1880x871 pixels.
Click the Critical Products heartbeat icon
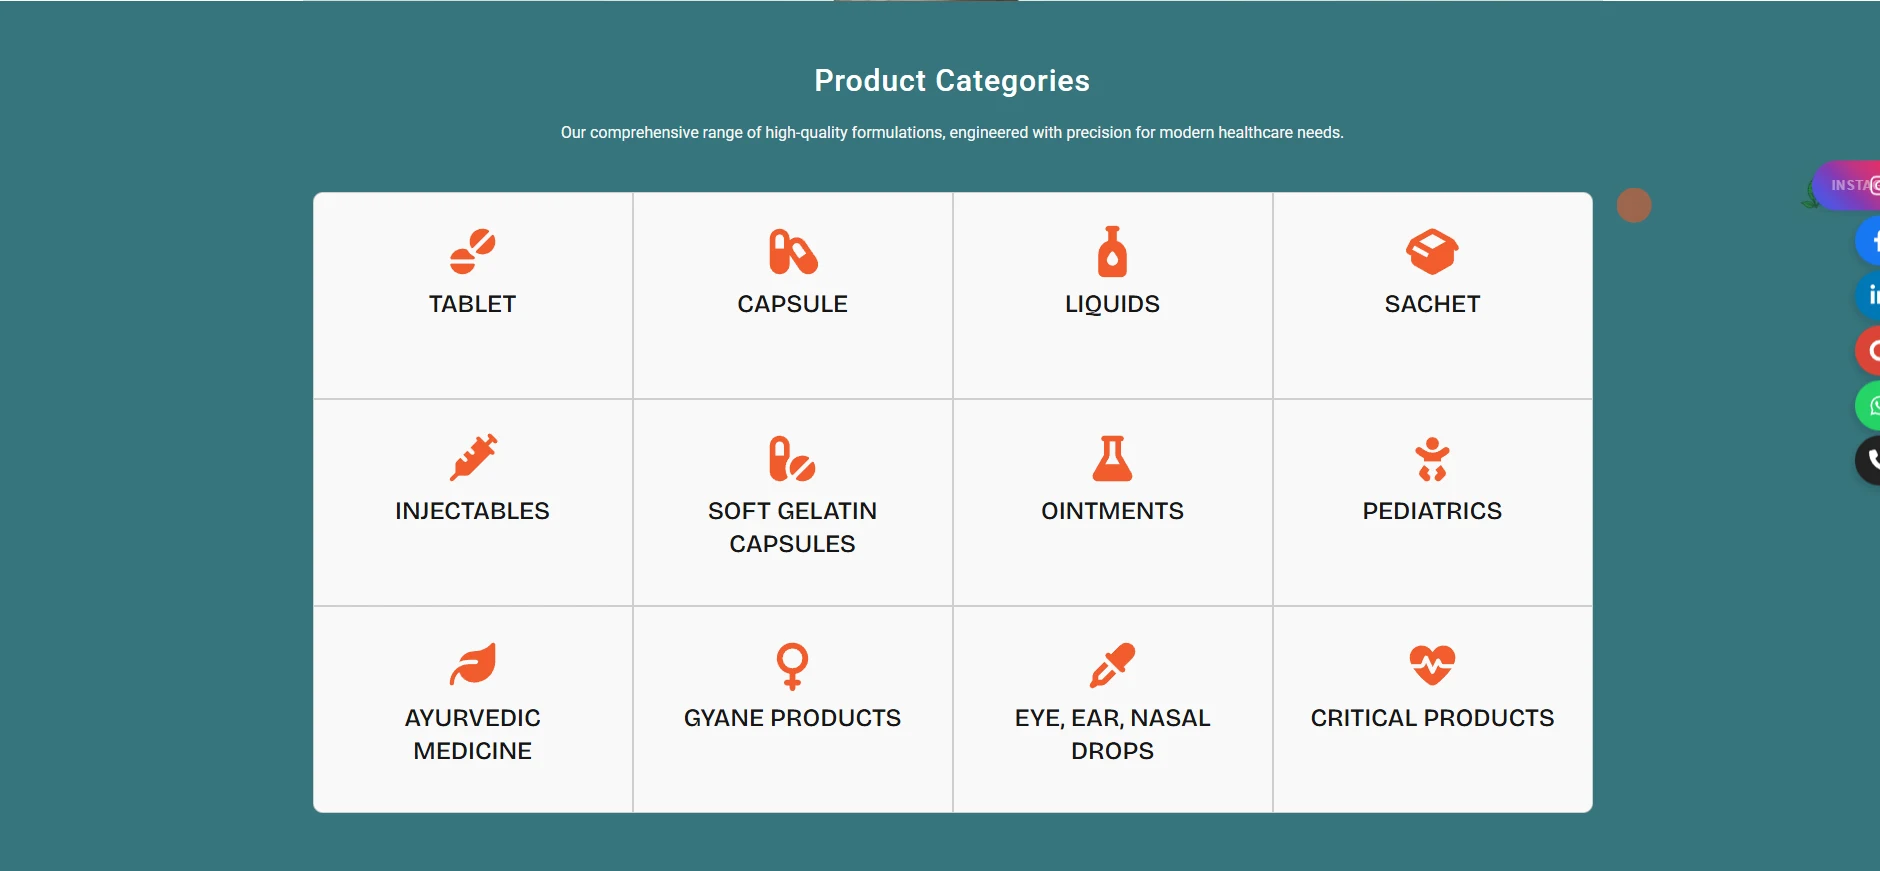click(1432, 665)
